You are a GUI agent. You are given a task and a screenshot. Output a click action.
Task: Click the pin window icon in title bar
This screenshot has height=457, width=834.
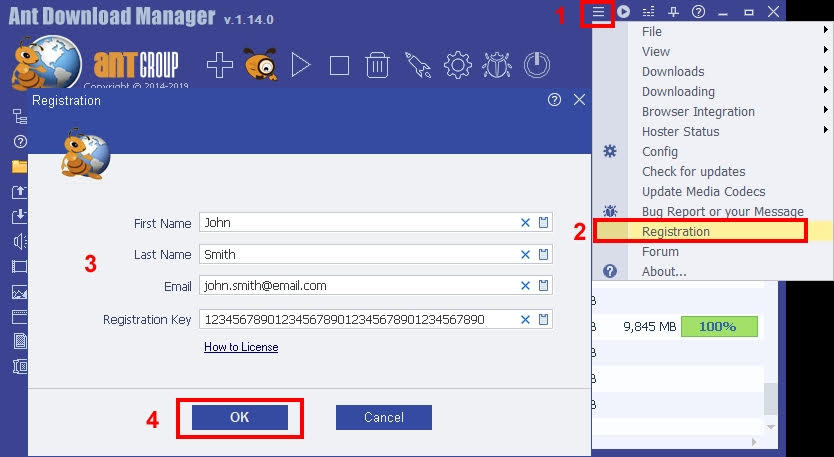(x=673, y=11)
